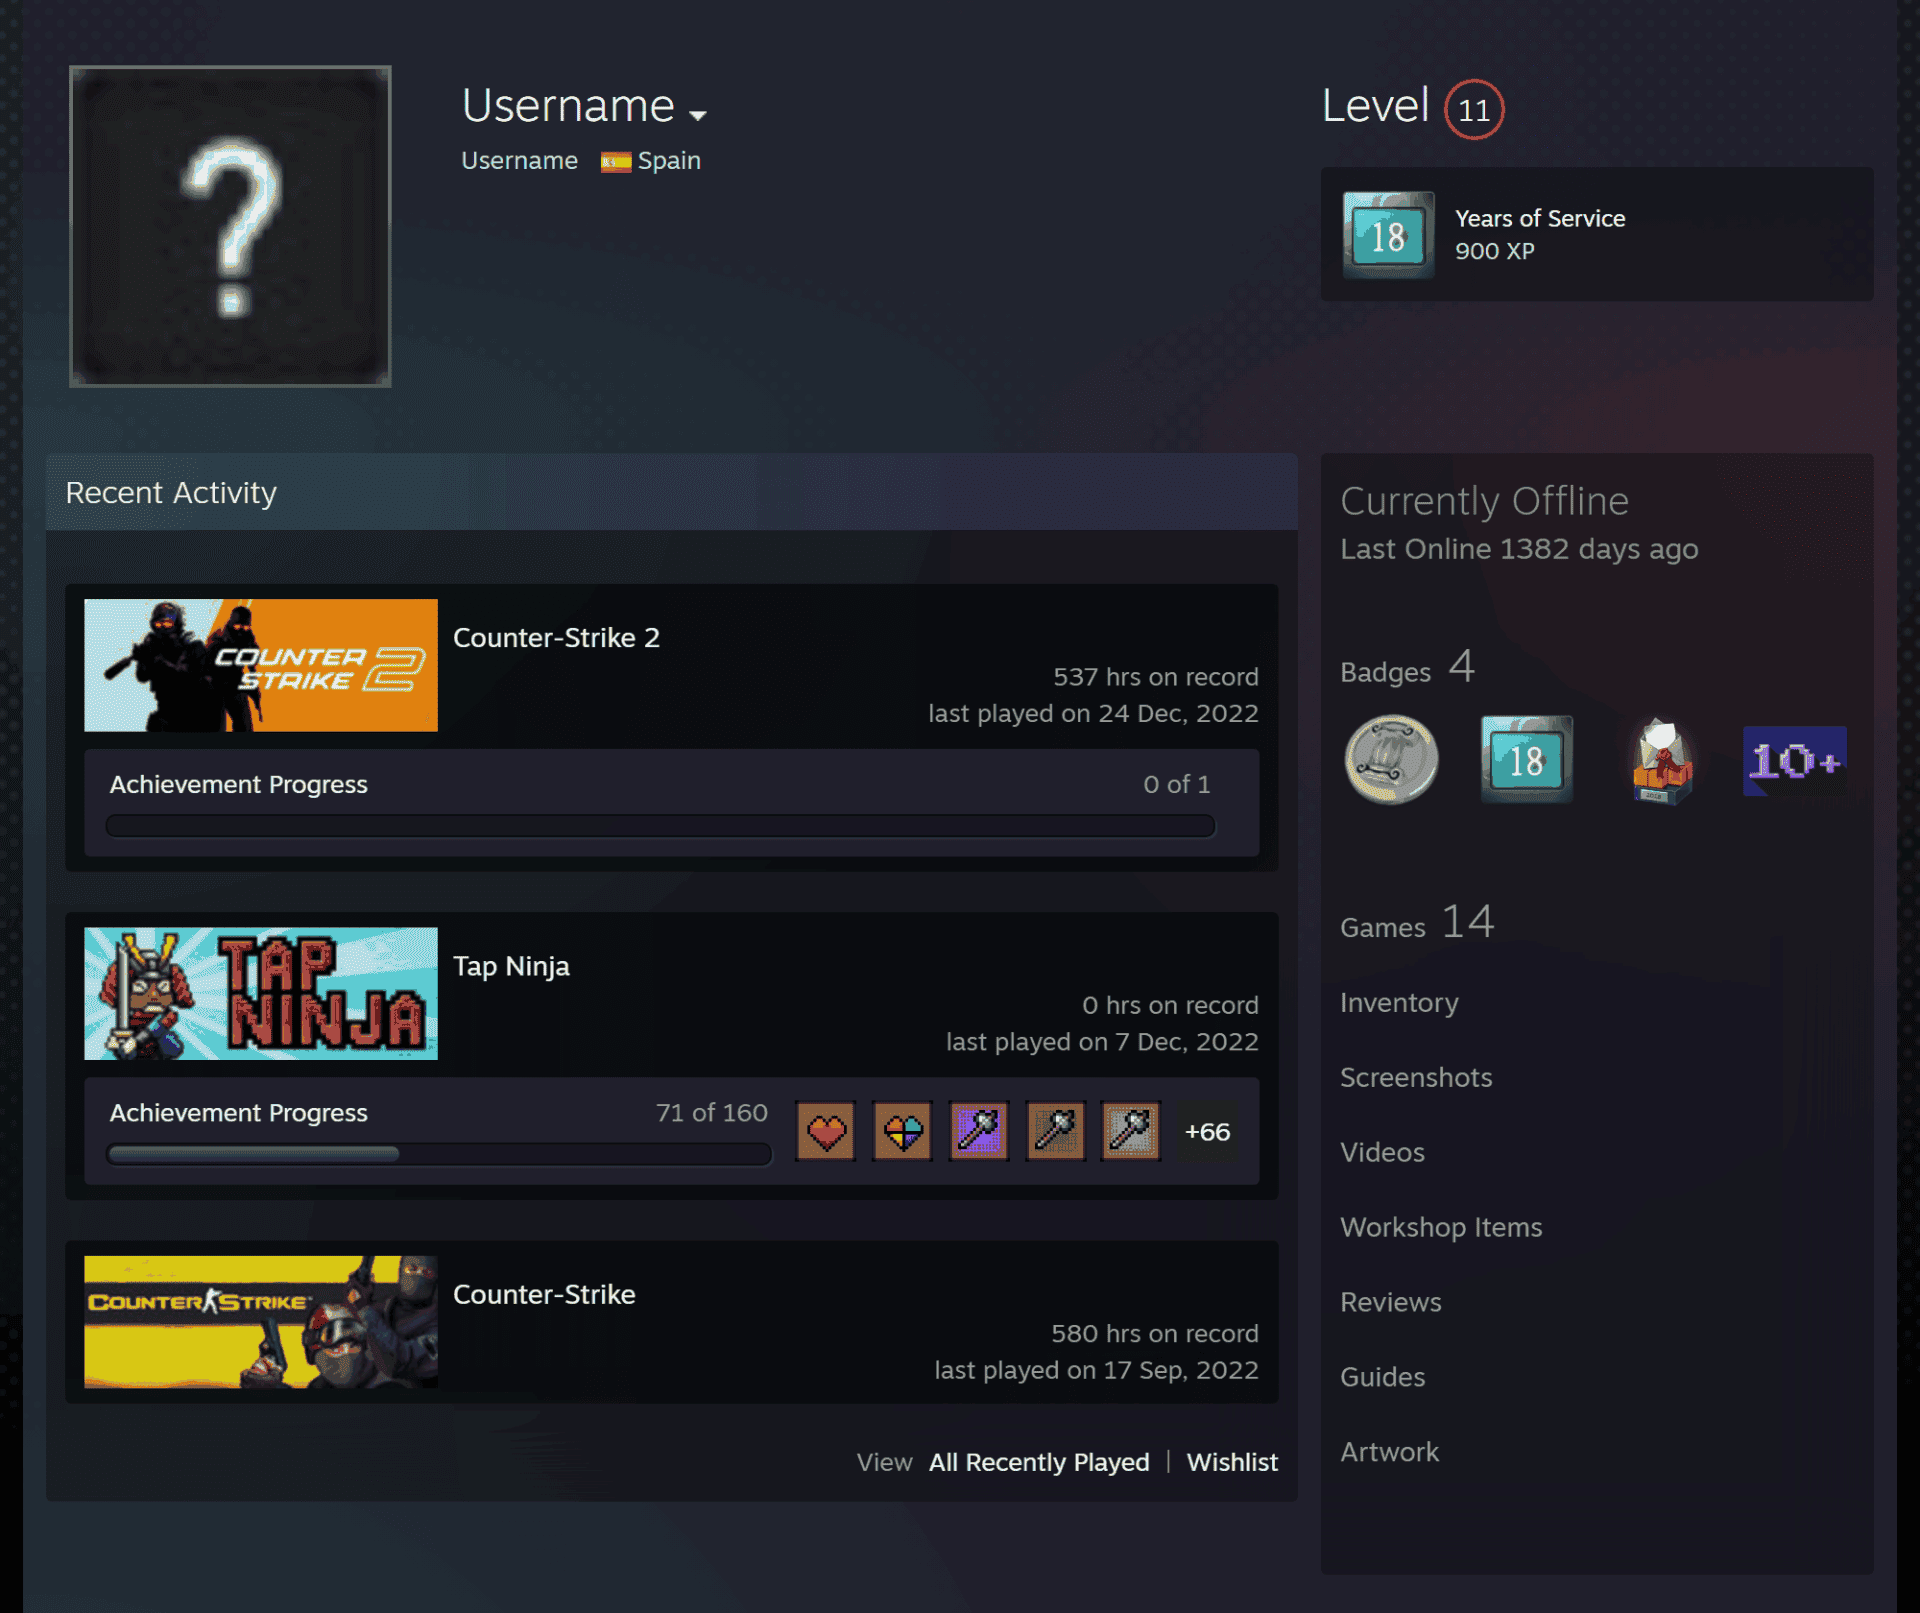This screenshot has width=1920, height=1613.
Task: Expand the Username dropdown arrow
Action: pos(698,115)
